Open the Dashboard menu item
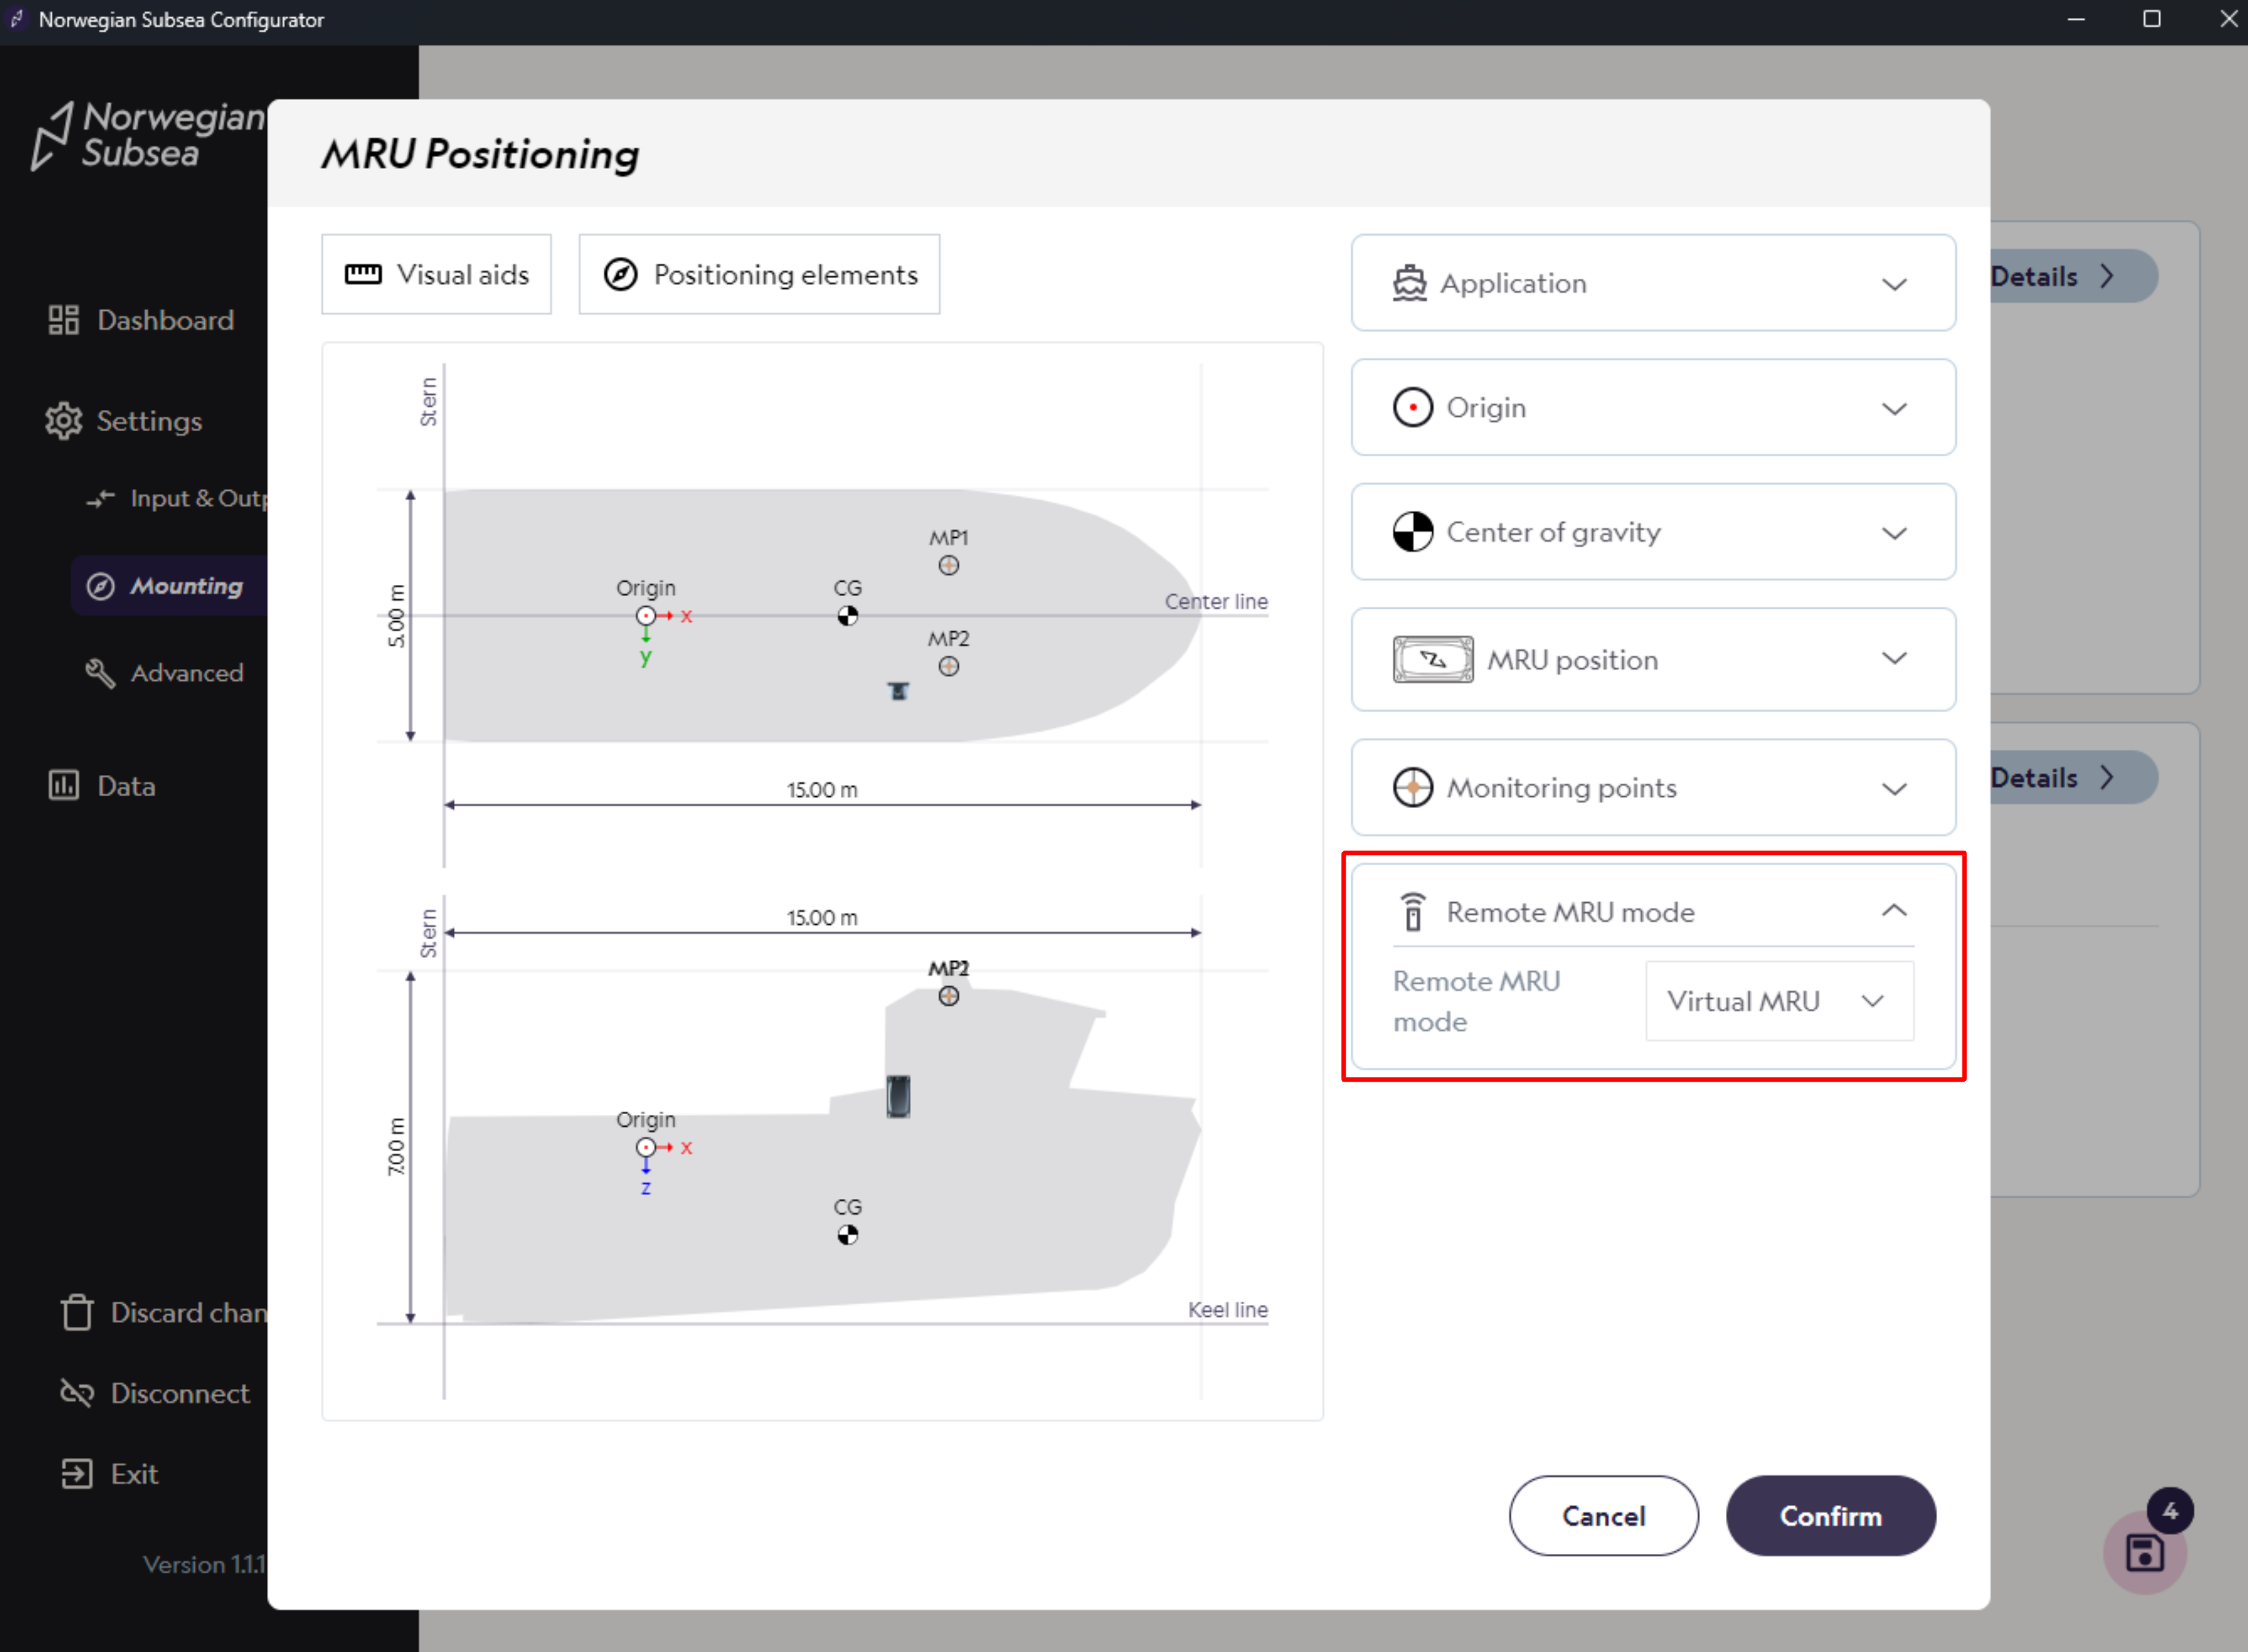Screen dimensions: 2248x1652 pyautogui.click(x=165, y=321)
